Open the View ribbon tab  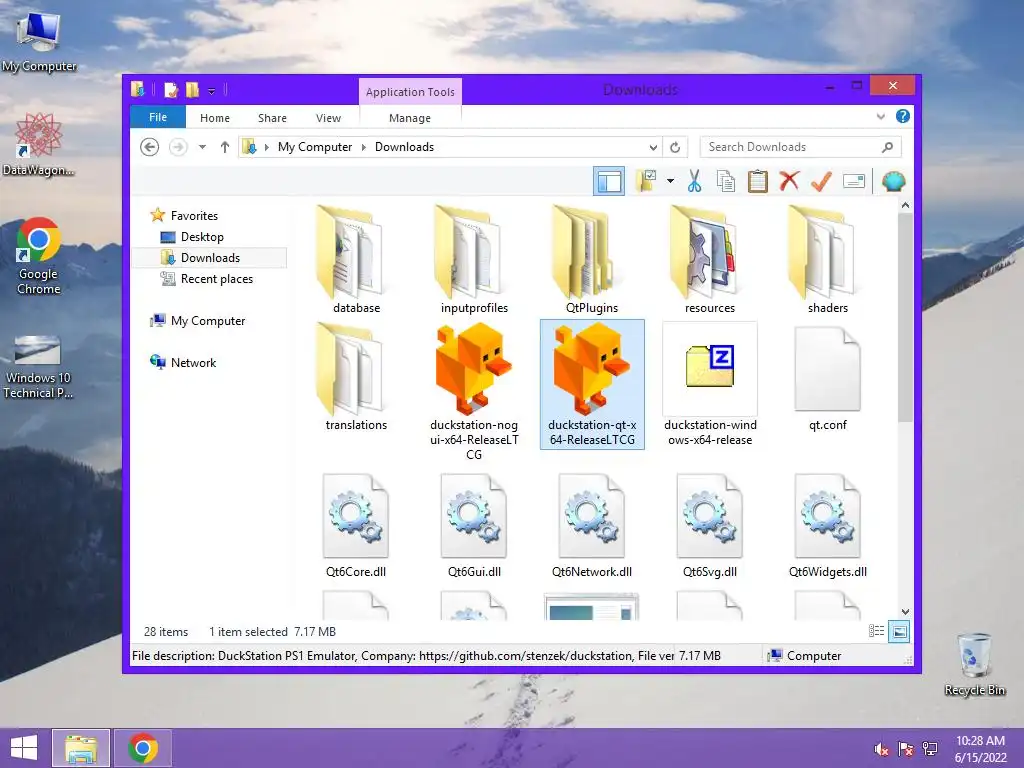pyautogui.click(x=328, y=118)
